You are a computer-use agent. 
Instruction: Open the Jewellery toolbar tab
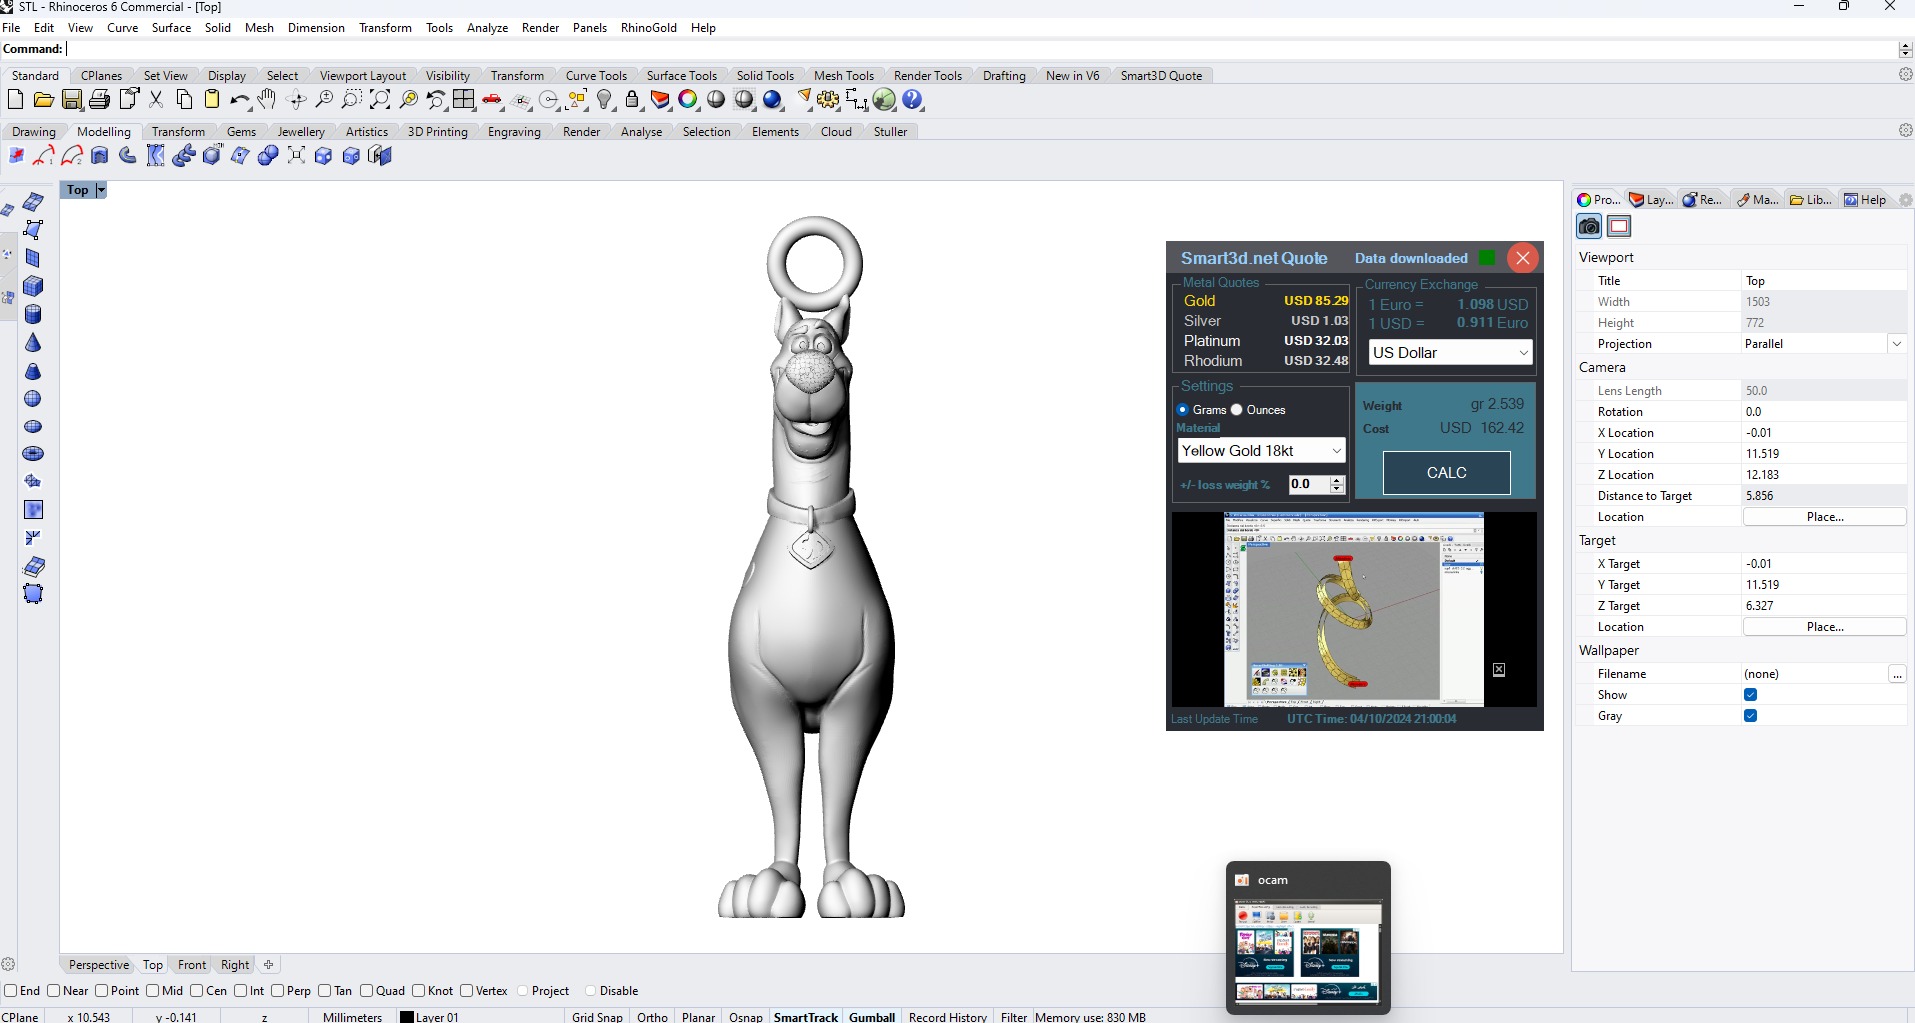(x=301, y=132)
